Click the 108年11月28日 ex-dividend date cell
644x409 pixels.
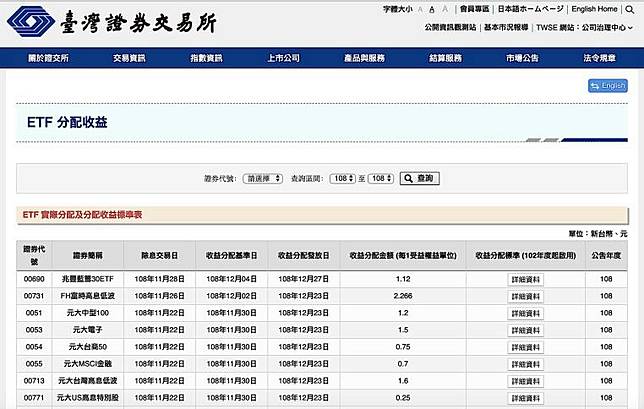(x=160, y=279)
